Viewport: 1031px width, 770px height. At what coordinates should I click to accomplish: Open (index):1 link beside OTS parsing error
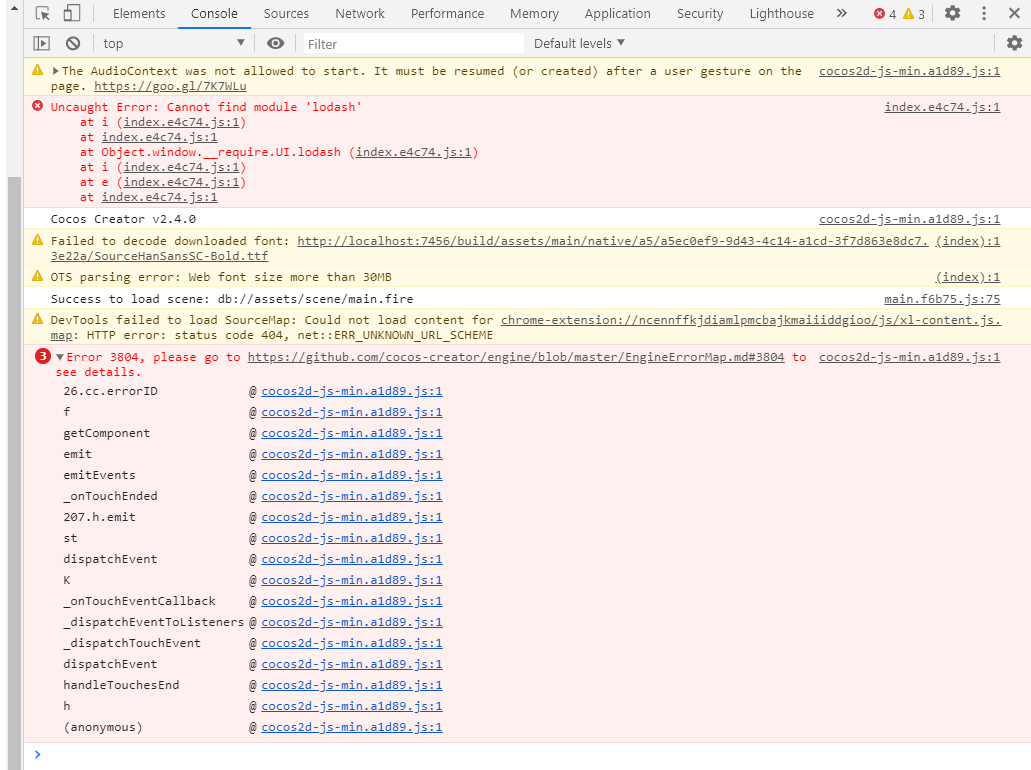click(x=967, y=277)
